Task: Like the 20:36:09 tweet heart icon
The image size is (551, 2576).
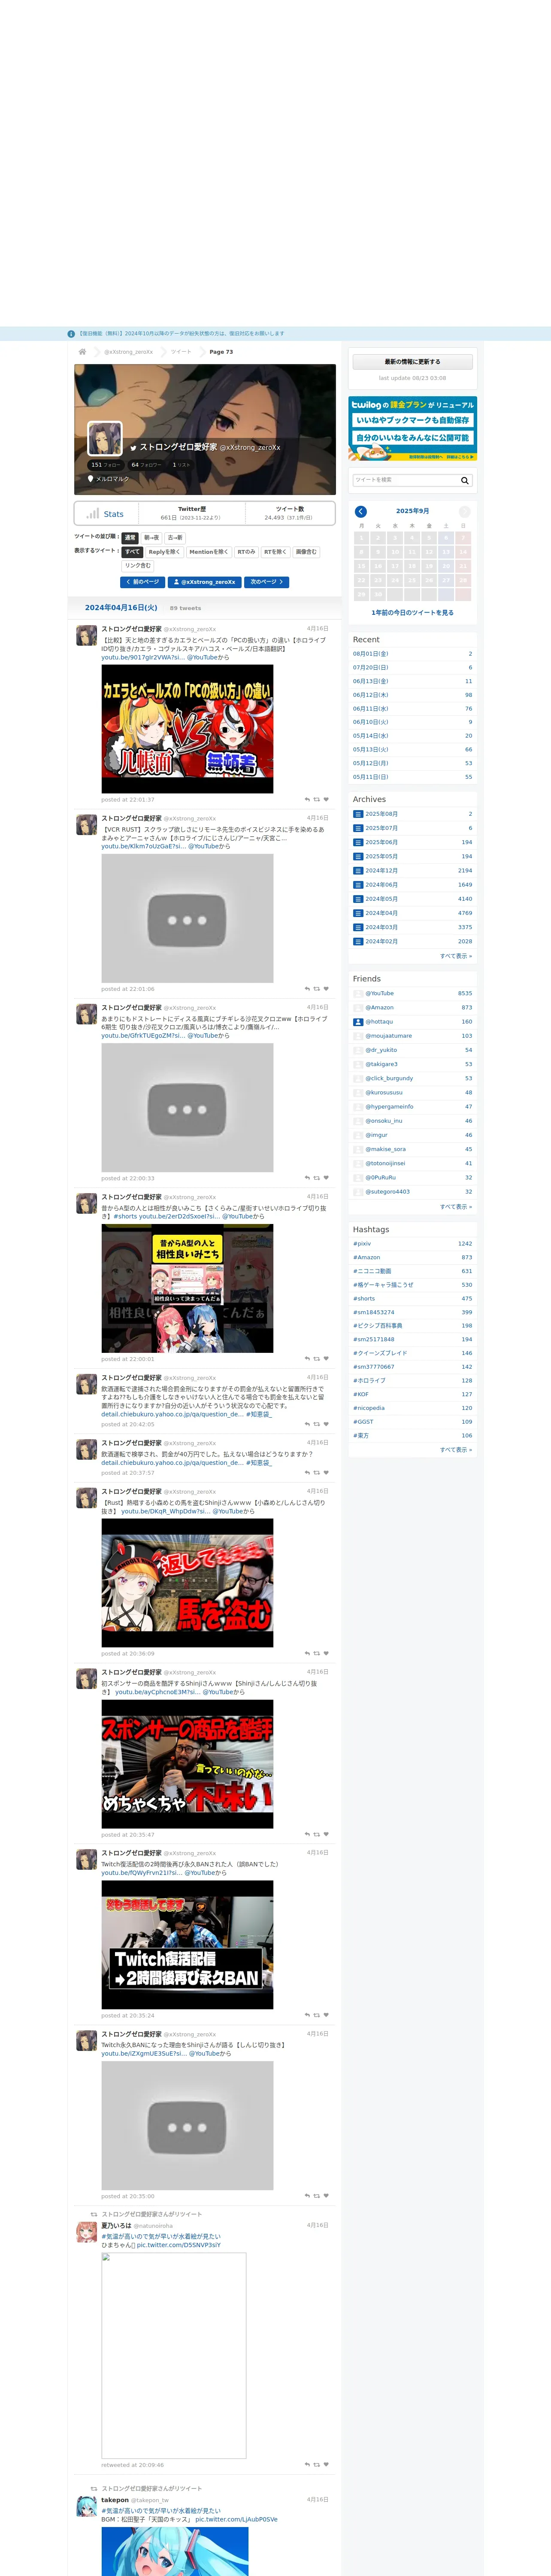Action: coord(326,1654)
